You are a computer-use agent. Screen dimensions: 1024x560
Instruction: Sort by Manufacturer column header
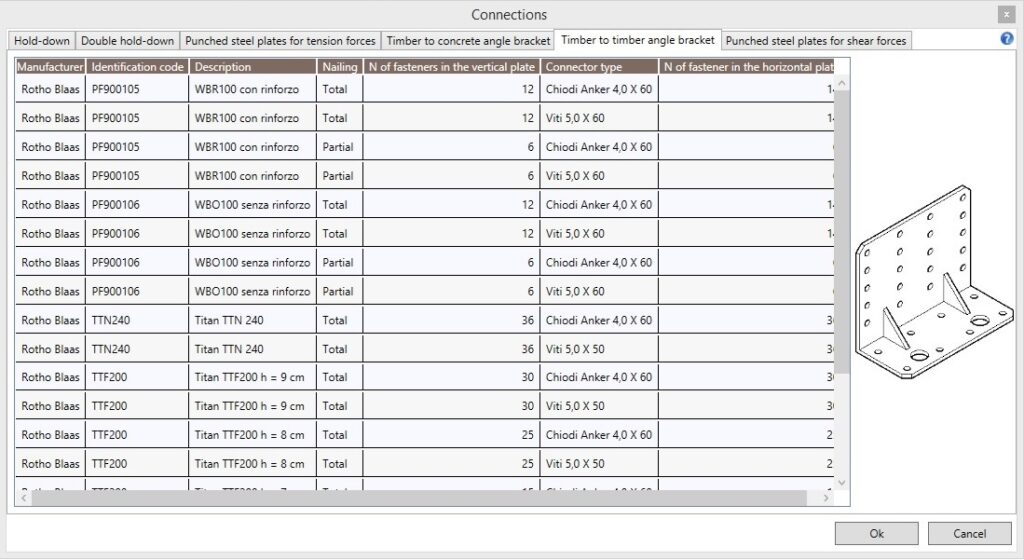click(x=50, y=67)
